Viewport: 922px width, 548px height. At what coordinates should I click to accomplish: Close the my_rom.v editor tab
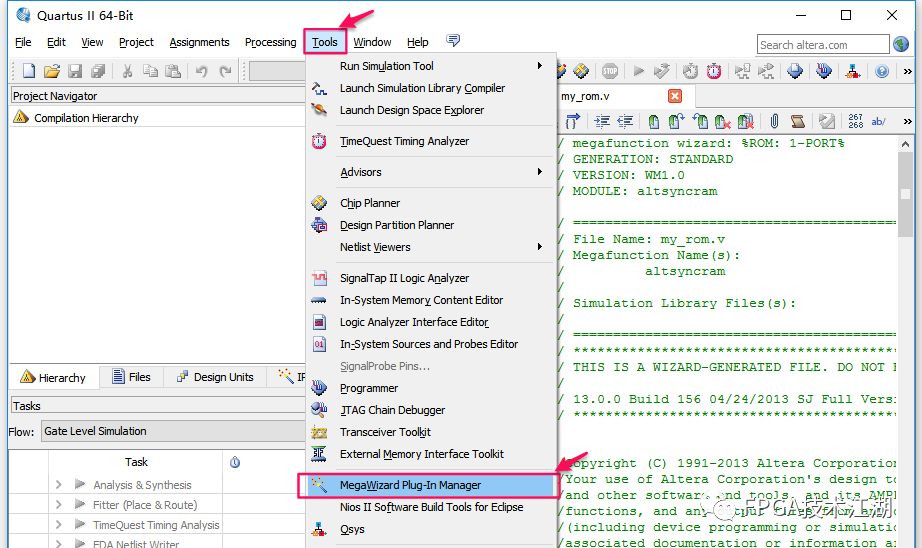pyautogui.click(x=675, y=96)
